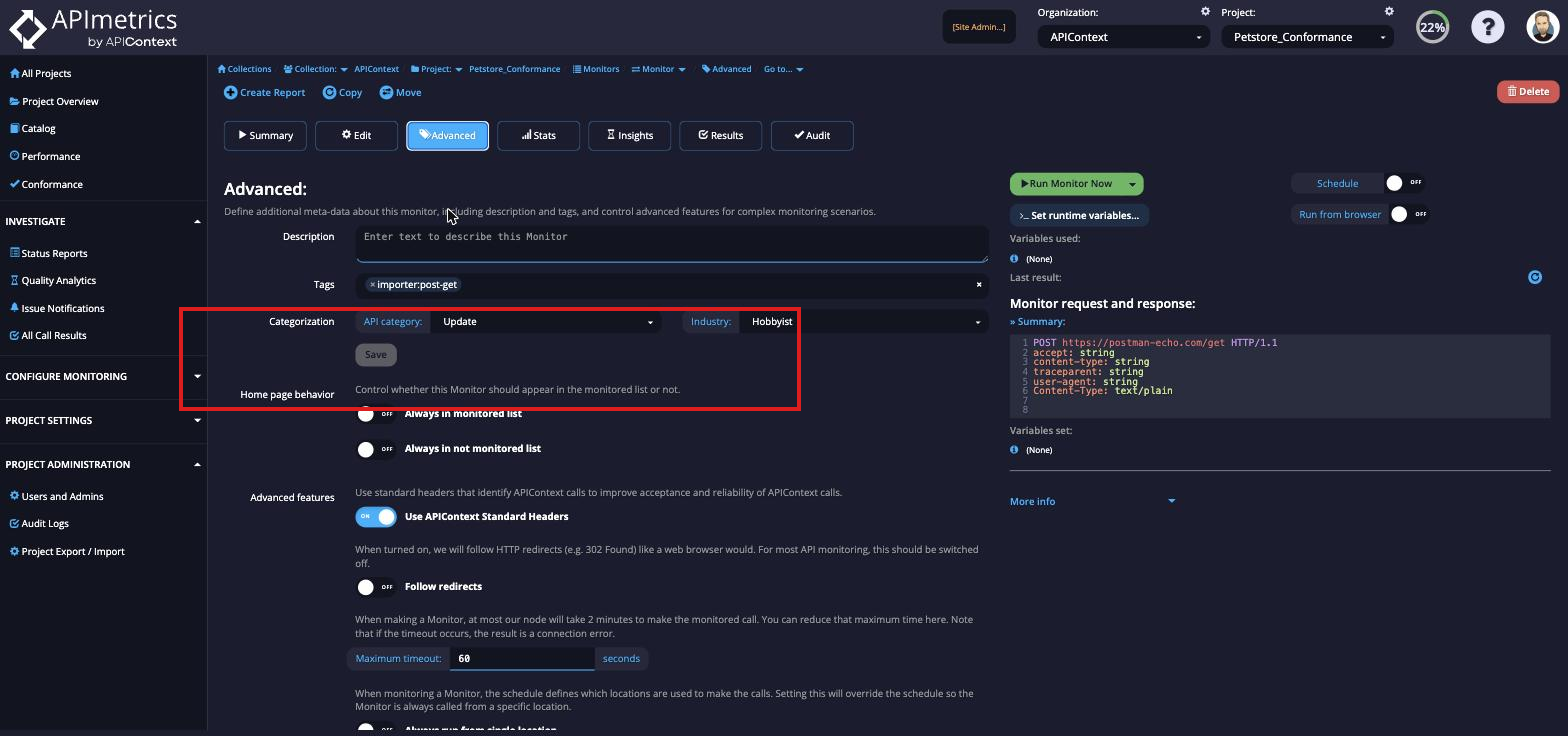Open Status Reports
Screen dimensions: 1568x736
point(48,253)
